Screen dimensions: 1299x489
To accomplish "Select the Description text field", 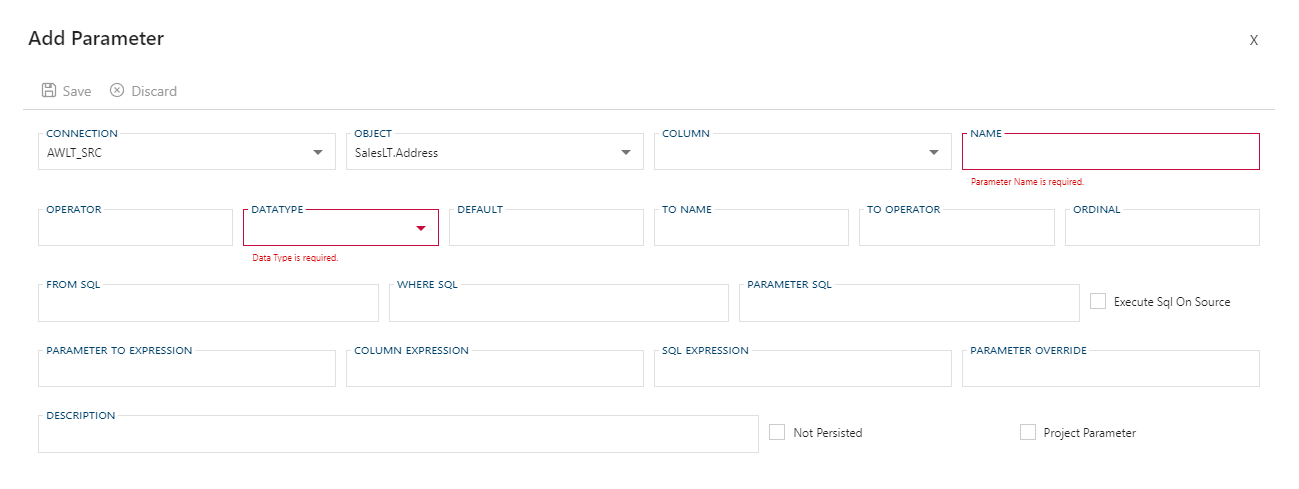I will (398, 435).
